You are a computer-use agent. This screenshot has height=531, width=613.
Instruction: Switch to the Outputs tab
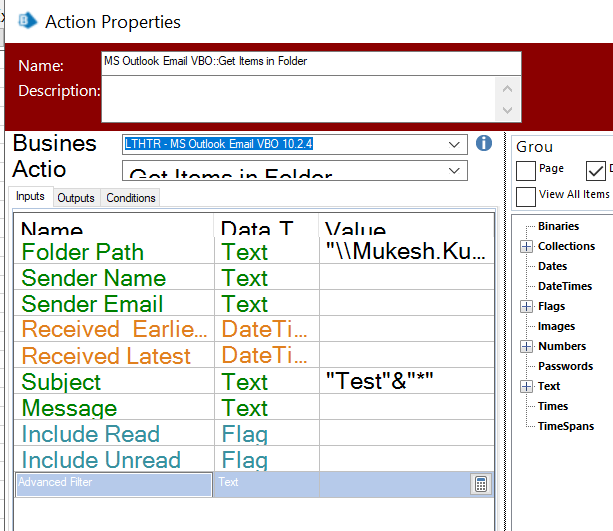pos(76,198)
